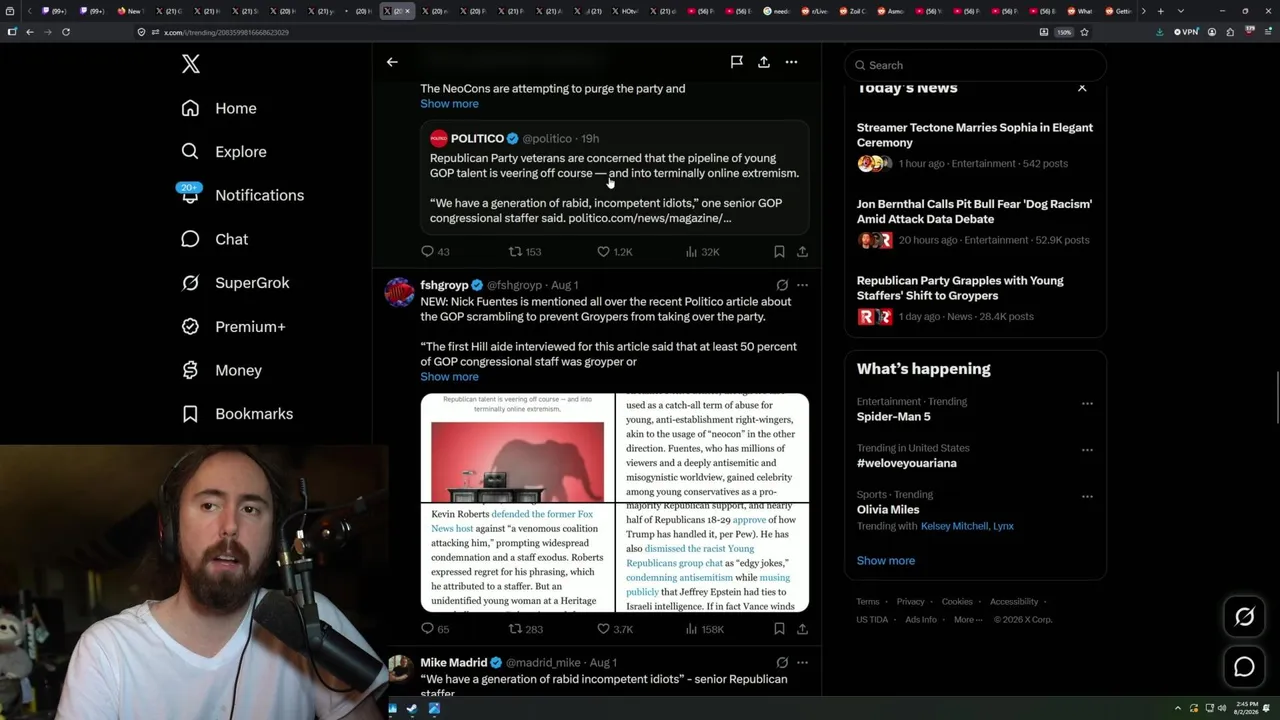Open Premium+ in the sidebar
The image size is (1280, 720).
point(234,327)
